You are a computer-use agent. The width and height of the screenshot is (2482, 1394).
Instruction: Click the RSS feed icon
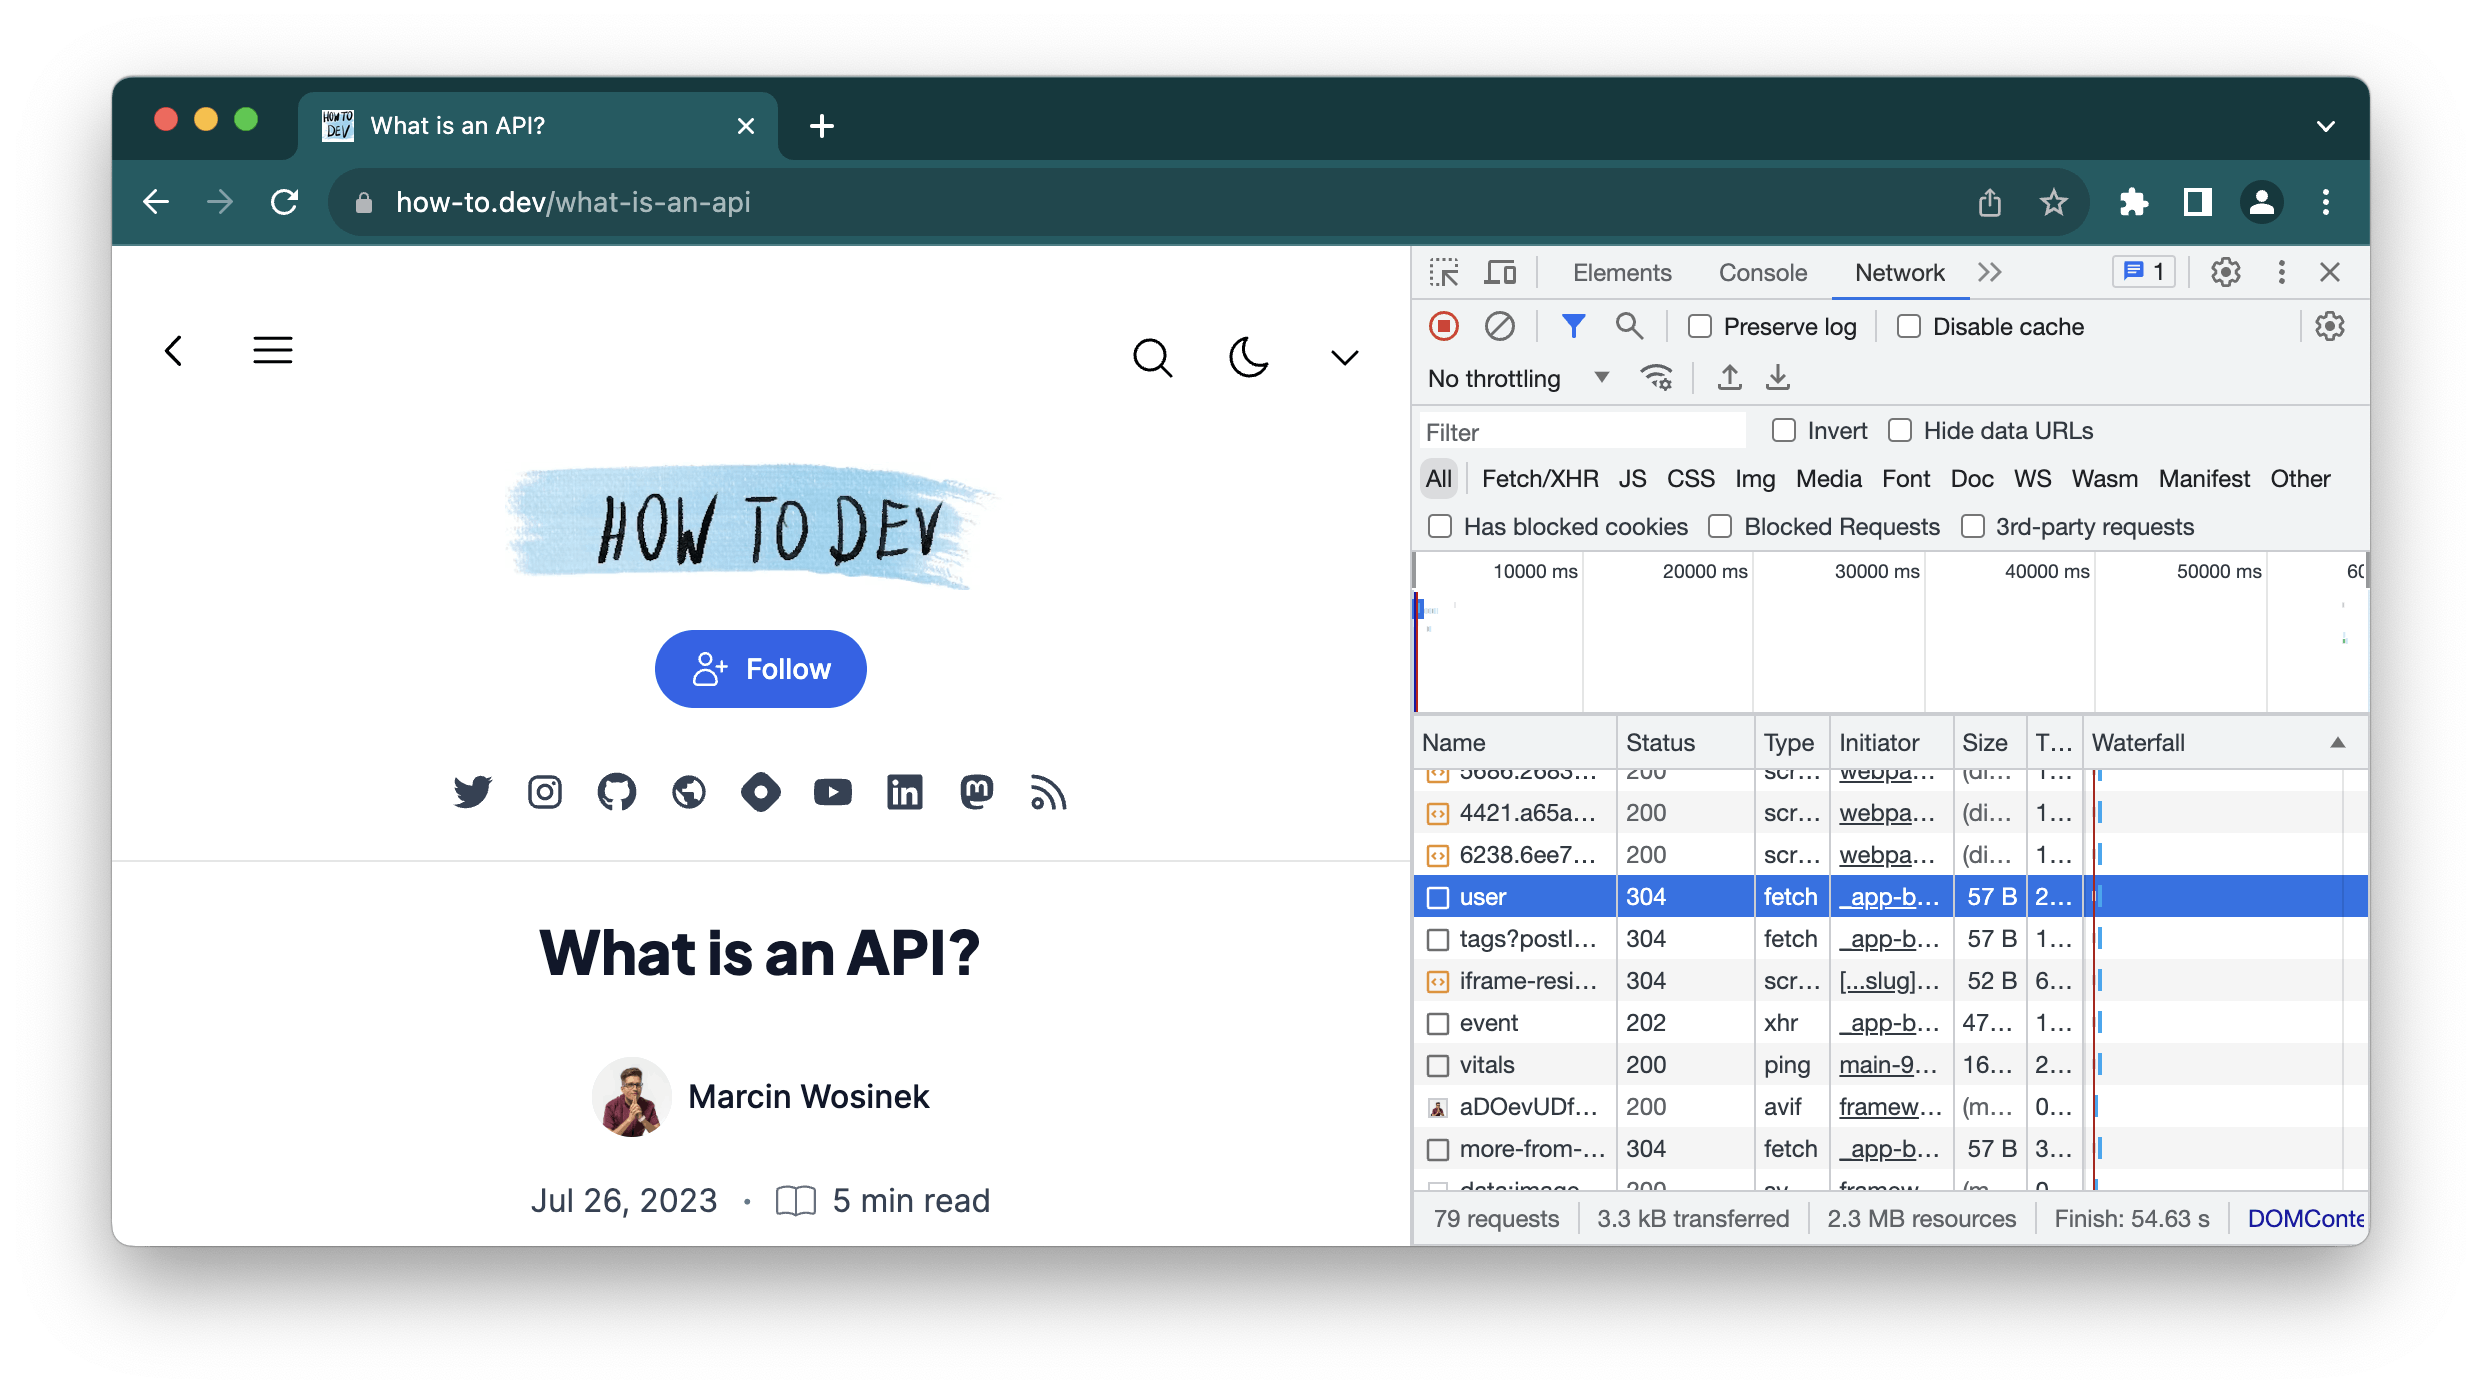click(x=1048, y=792)
